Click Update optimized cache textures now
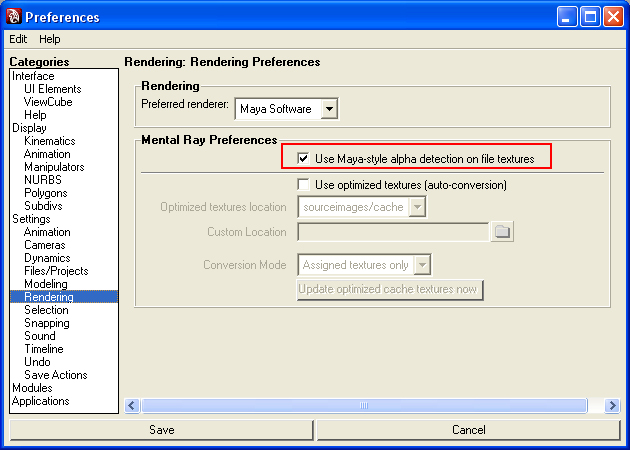Image resolution: width=630 pixels, height=450 pixels. click(x=390, y=290)
